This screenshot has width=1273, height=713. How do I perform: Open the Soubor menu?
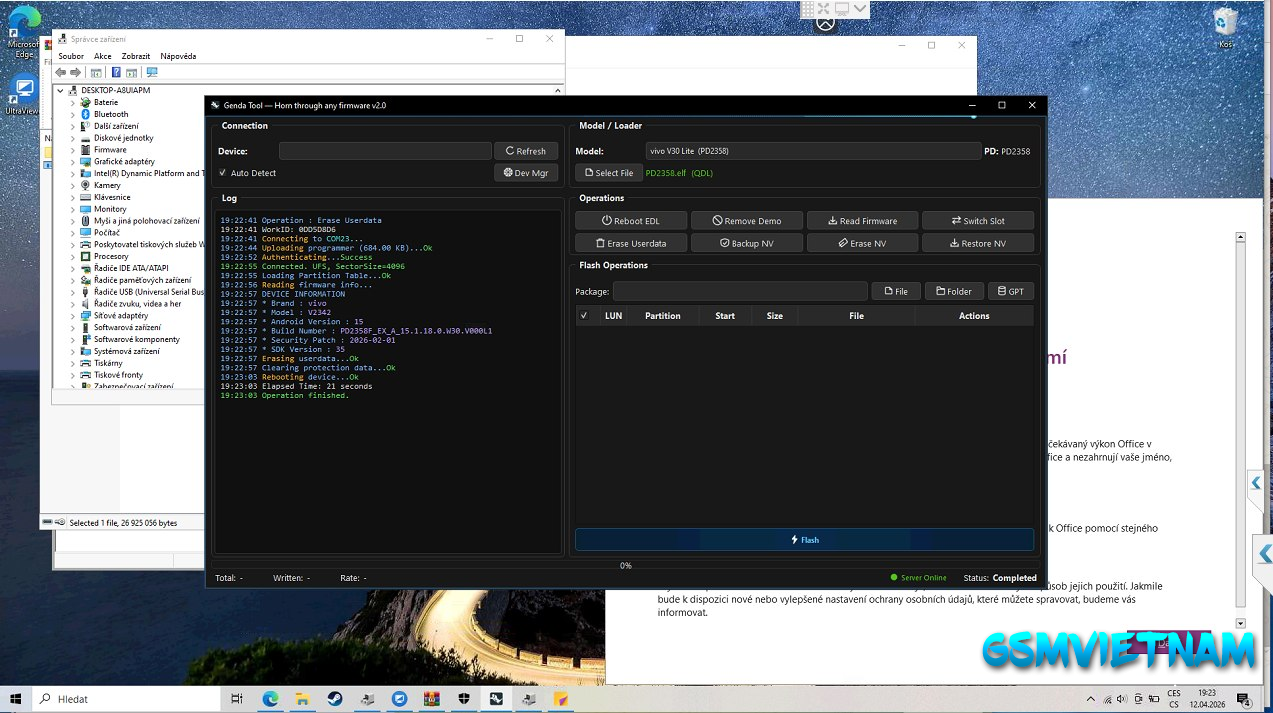(x=71, y=56)
